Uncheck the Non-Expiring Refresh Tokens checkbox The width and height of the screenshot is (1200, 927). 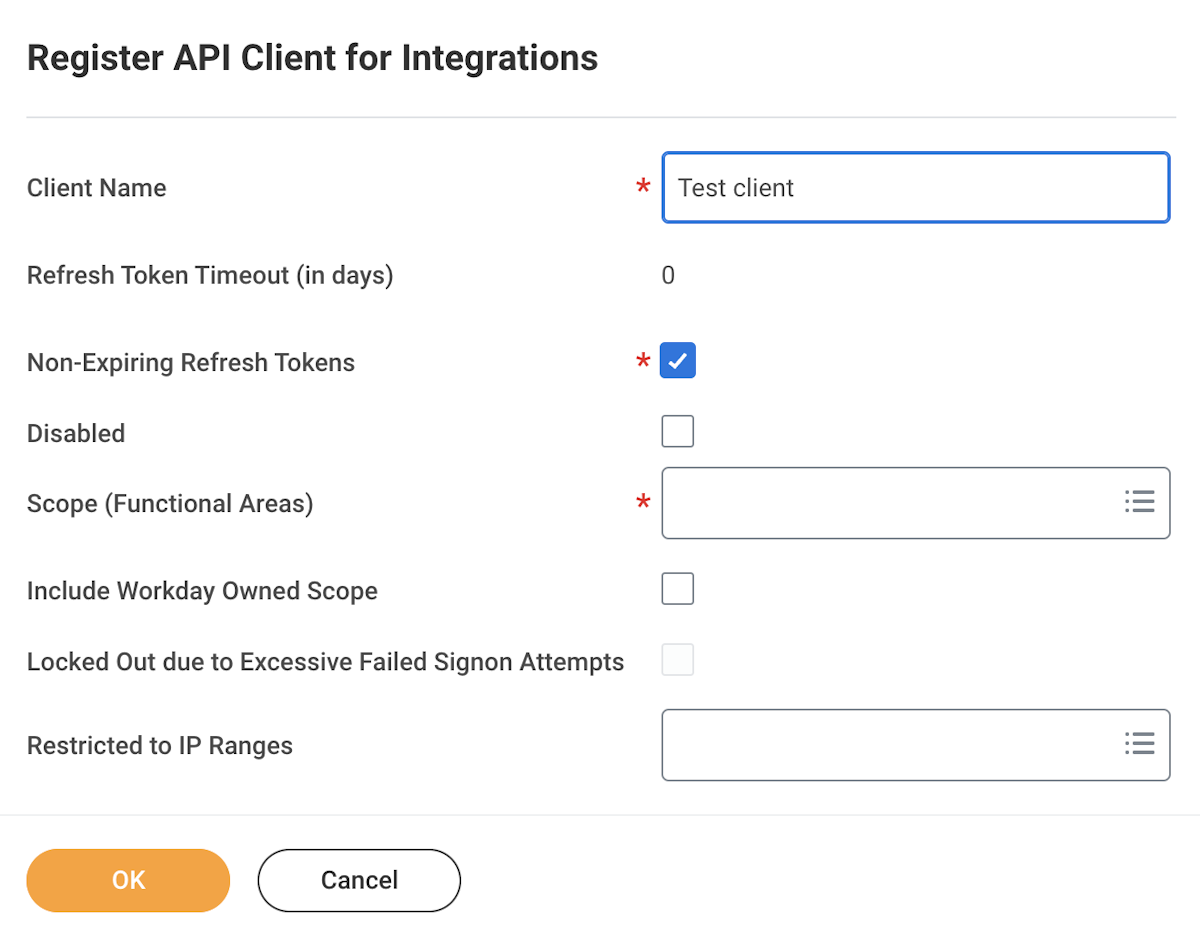678,361
